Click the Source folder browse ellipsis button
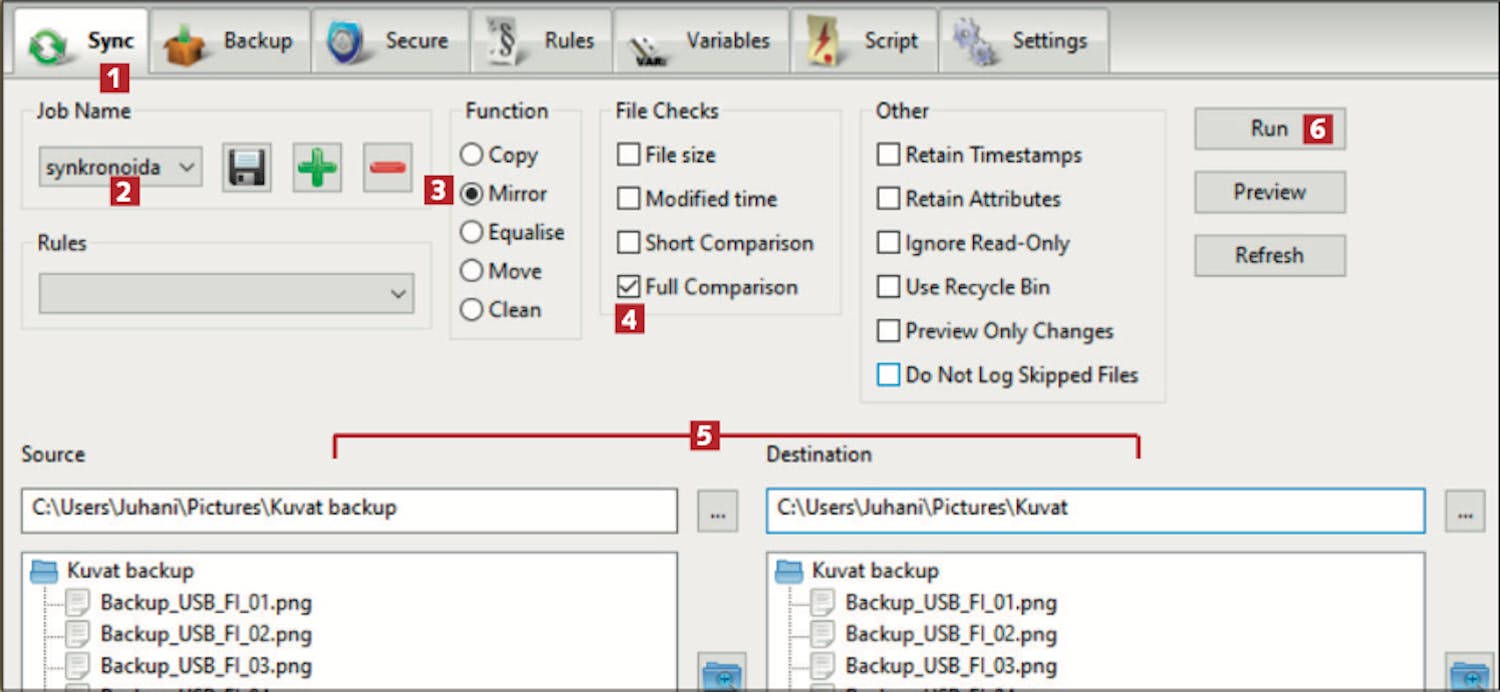The image size is (1500, 692). tap(717, 512)
